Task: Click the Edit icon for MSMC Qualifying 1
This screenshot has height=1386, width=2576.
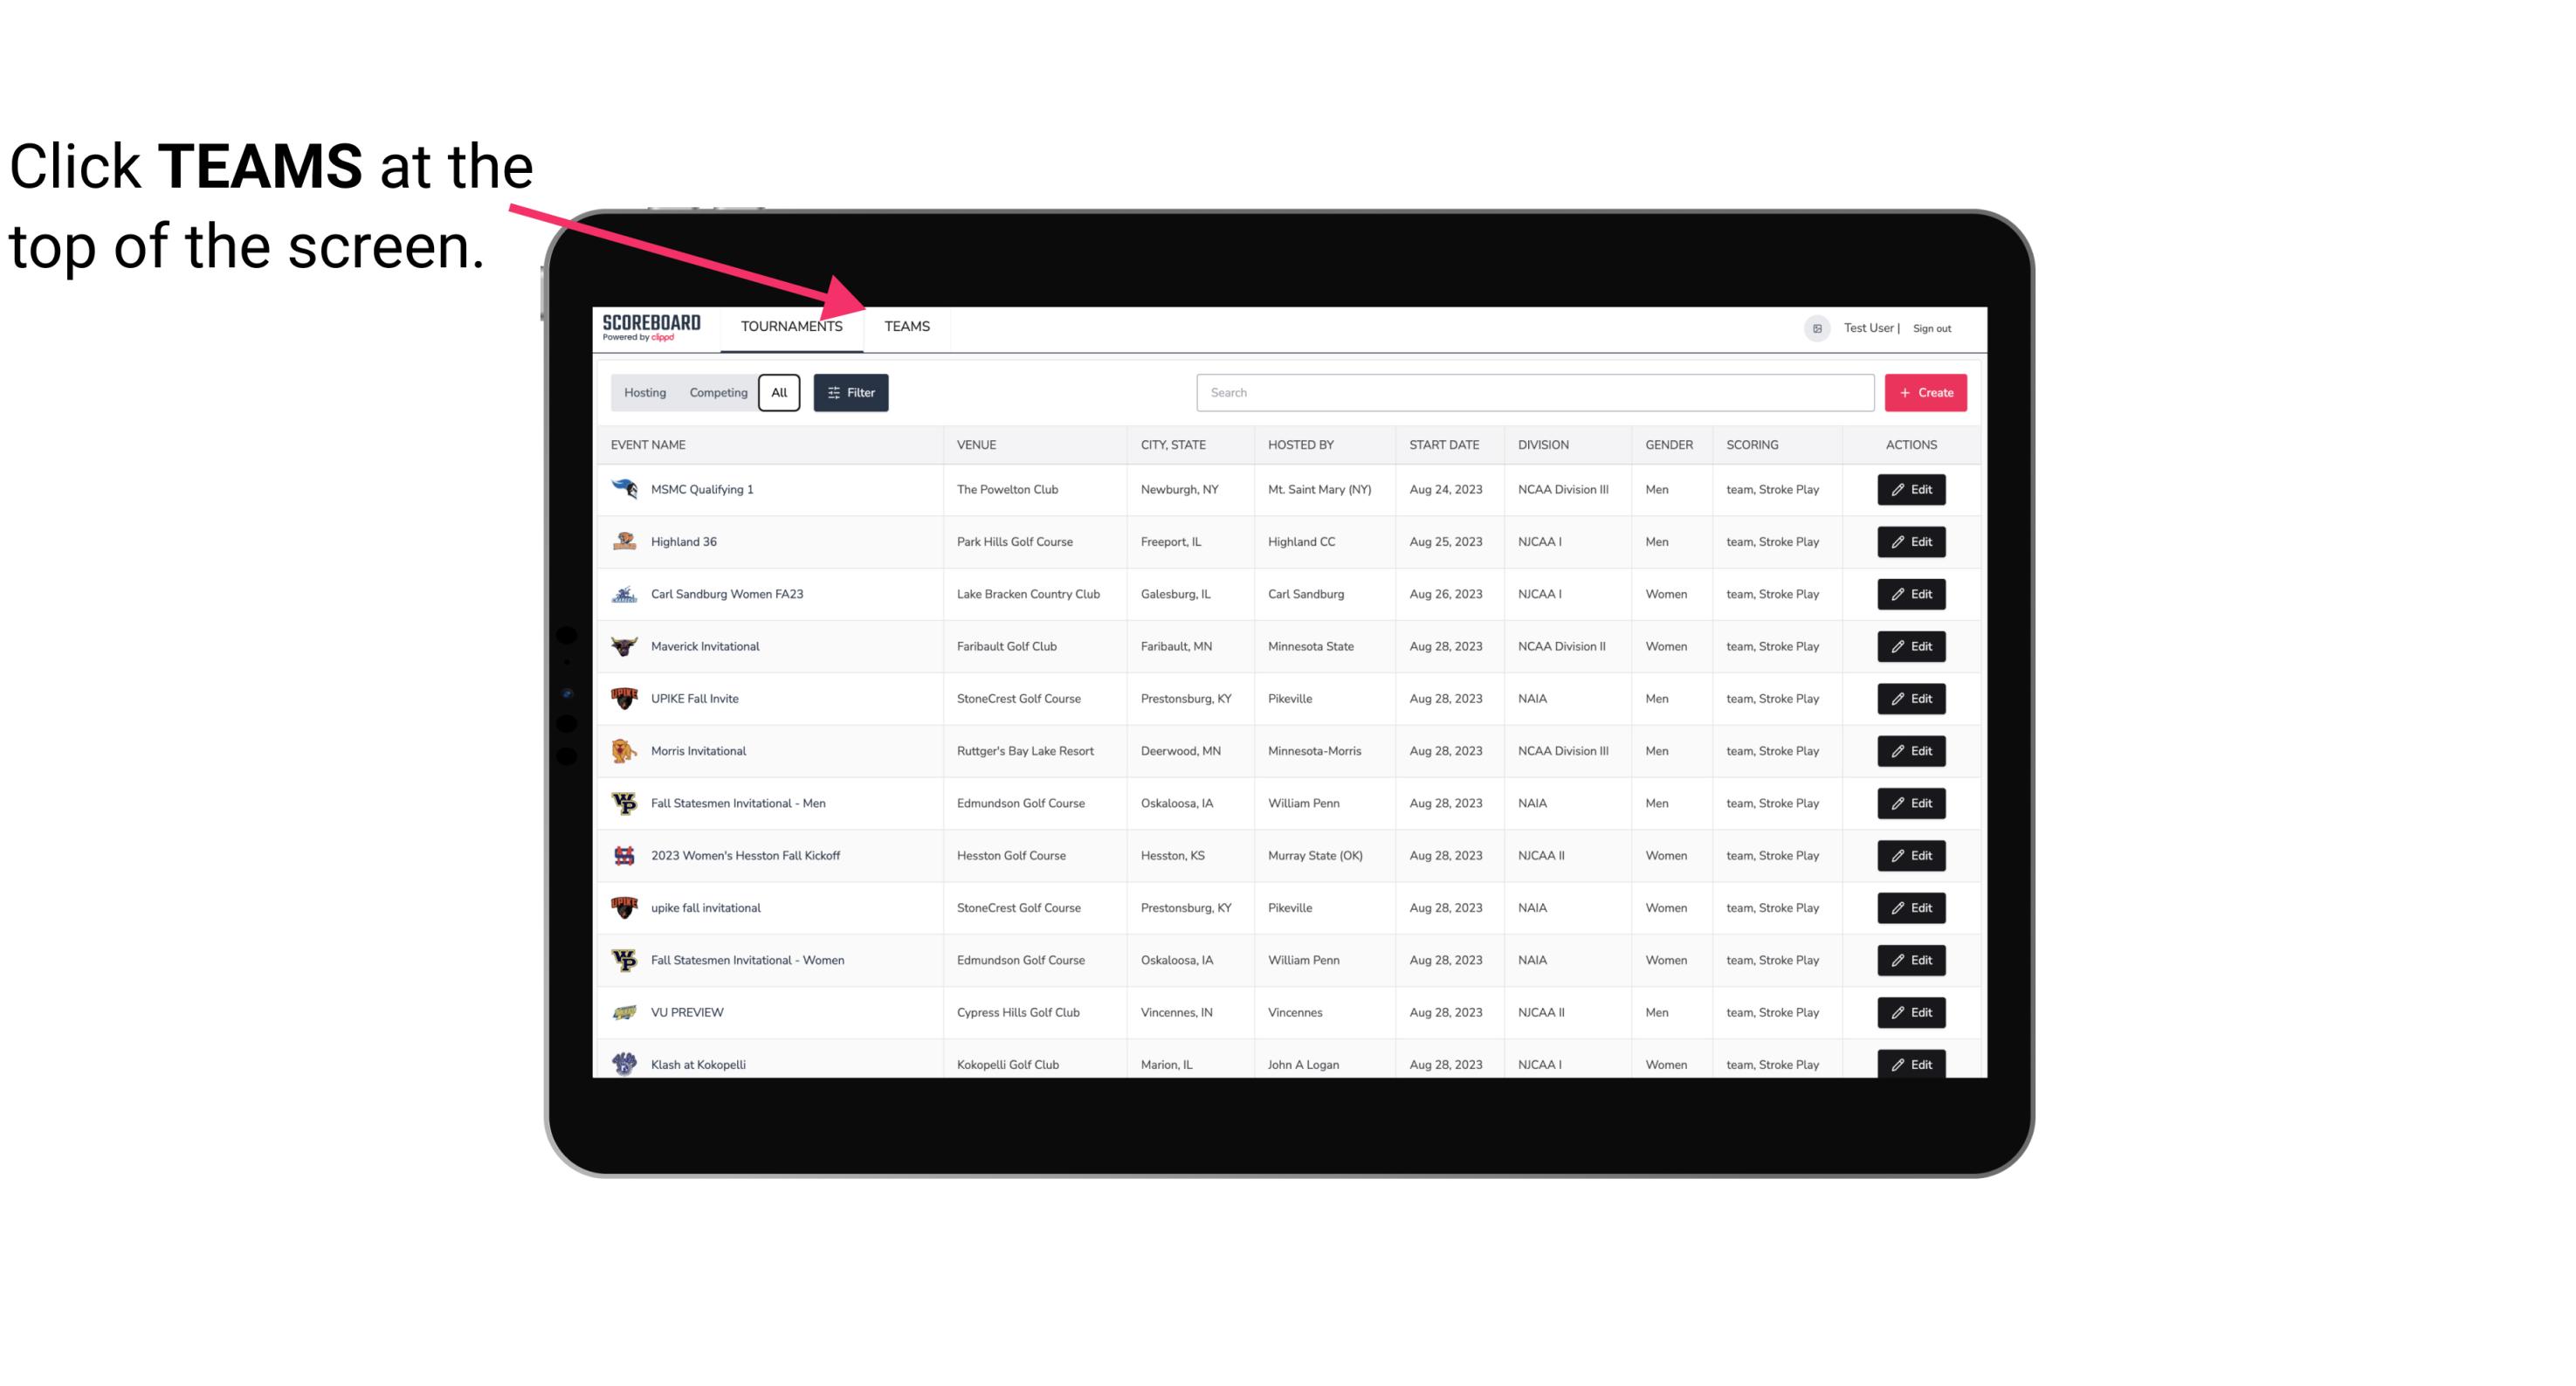Action: coord(1912,490)
